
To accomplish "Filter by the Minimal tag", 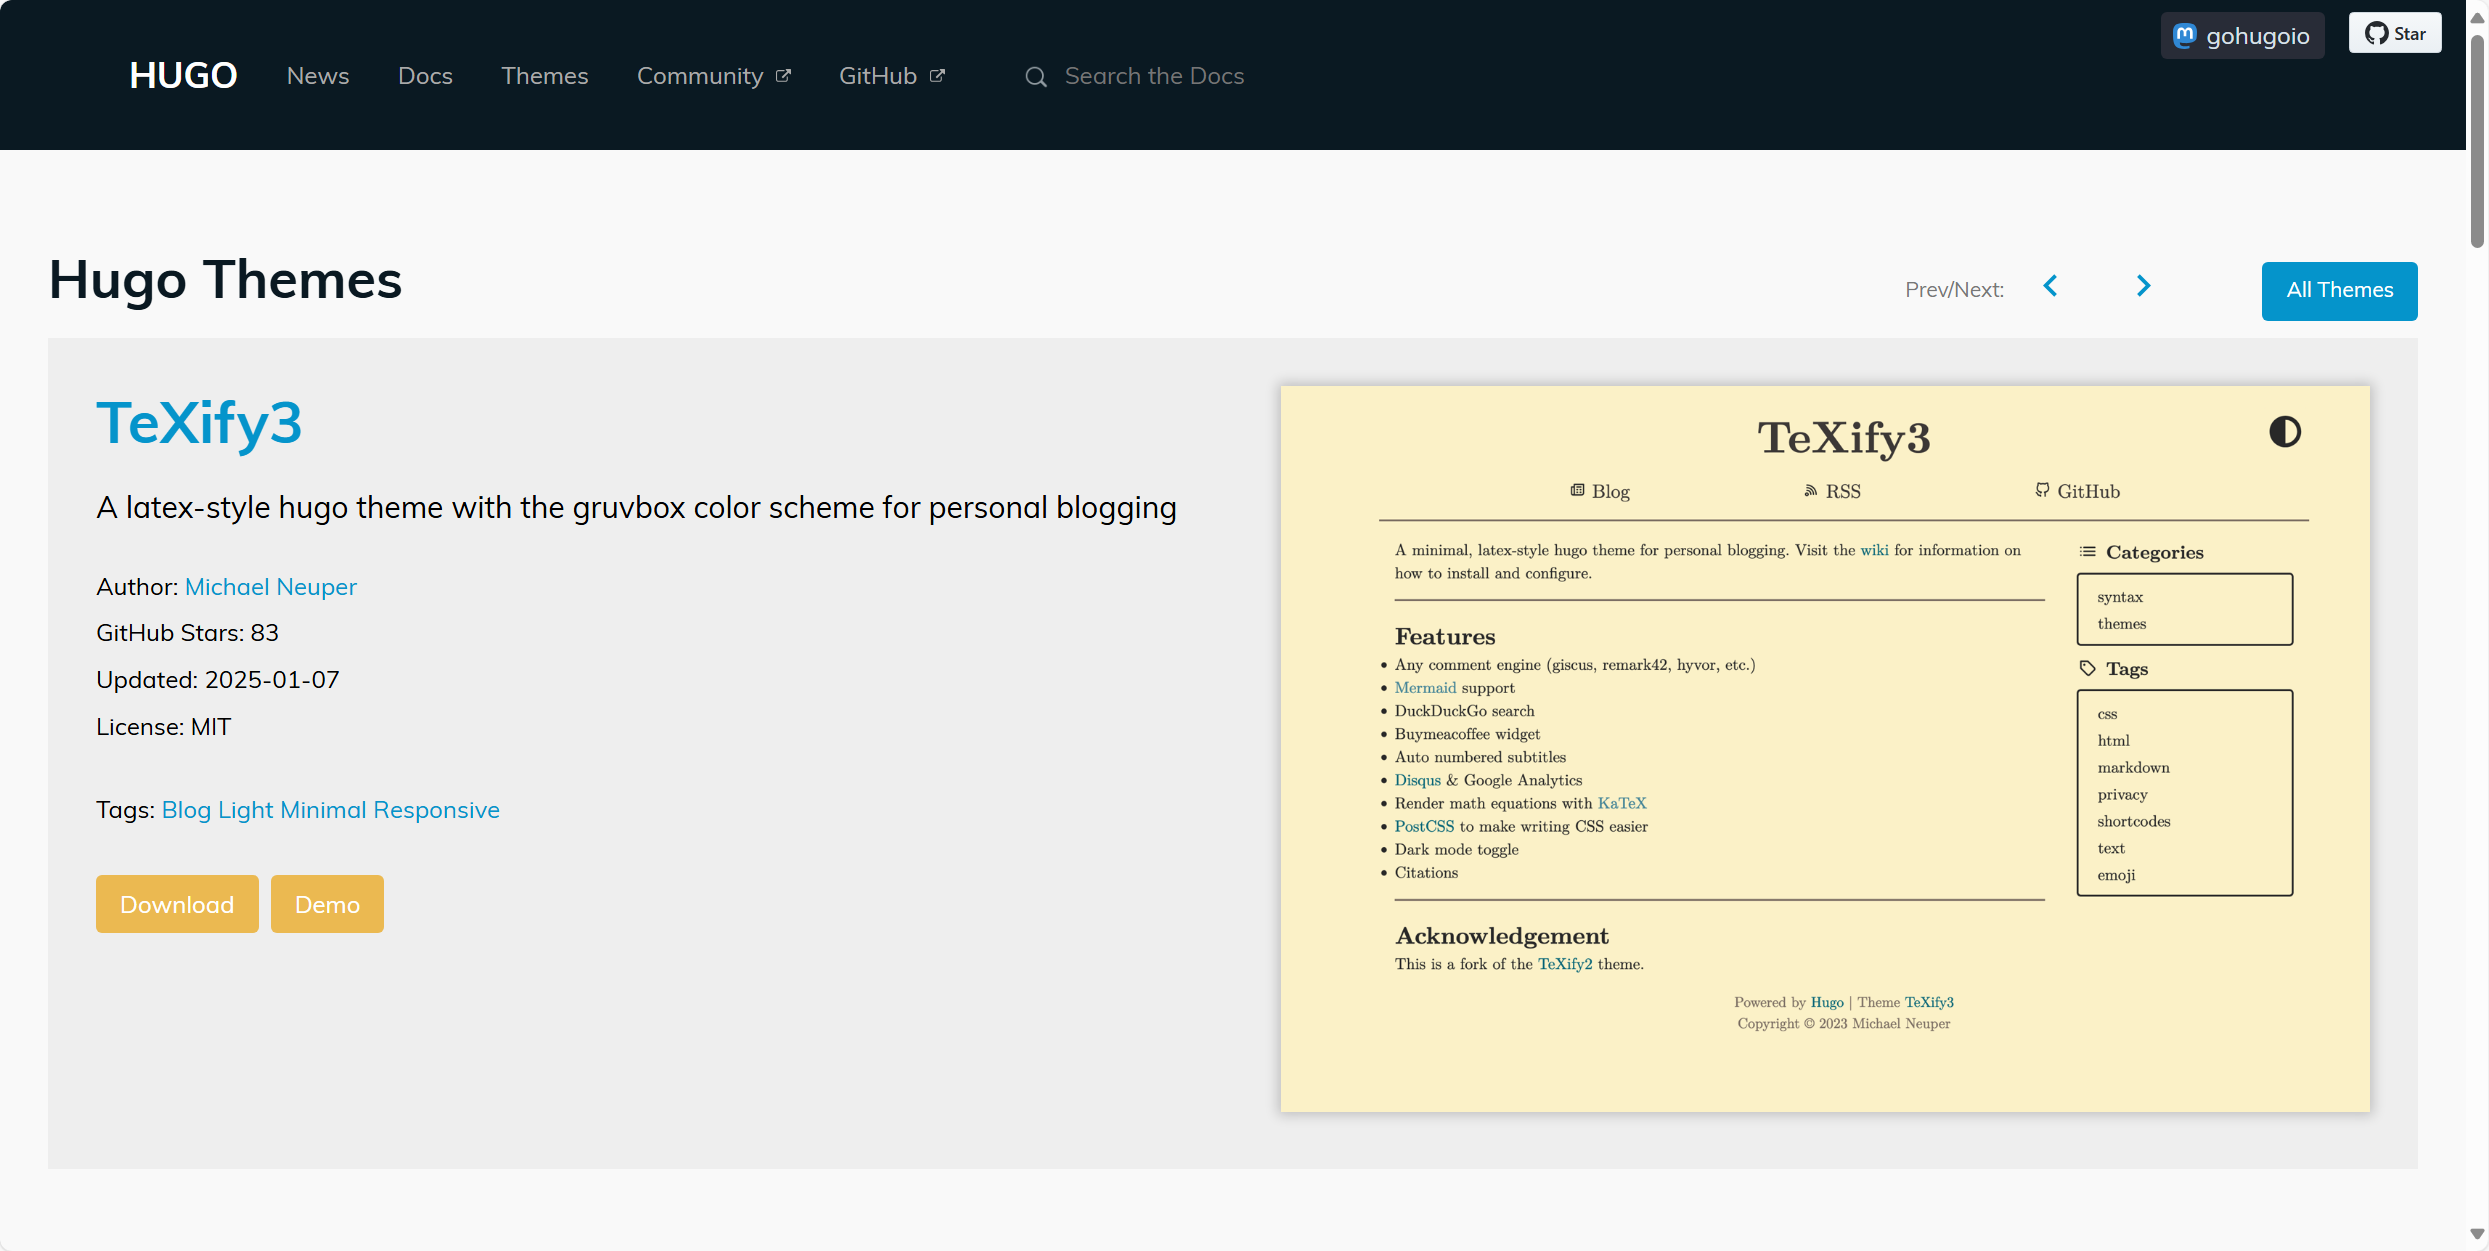I will (323, 810).
